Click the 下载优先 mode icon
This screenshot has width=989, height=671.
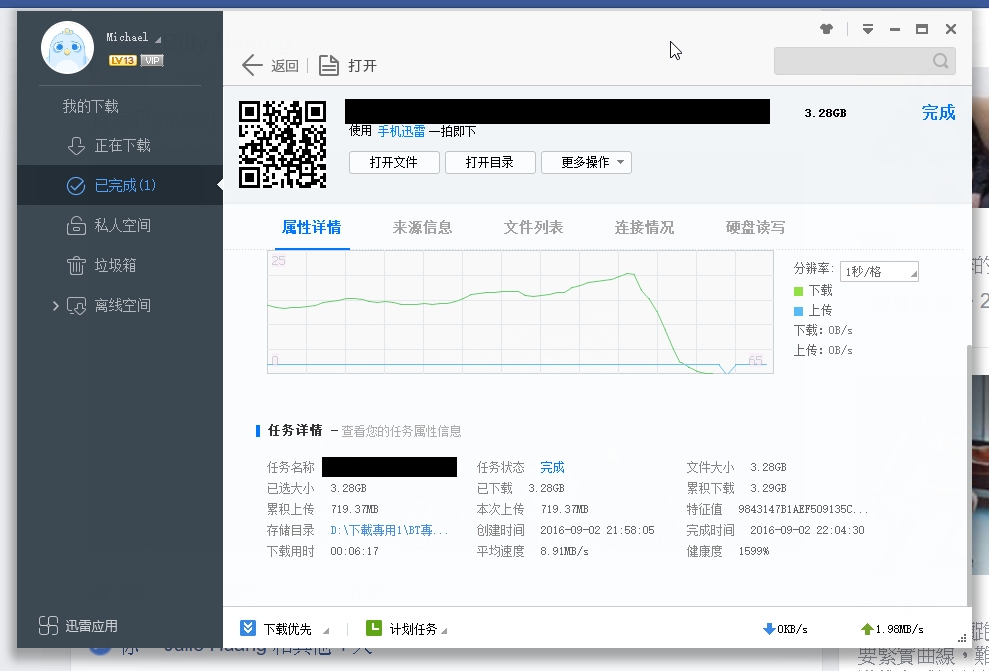pos(248,628)
